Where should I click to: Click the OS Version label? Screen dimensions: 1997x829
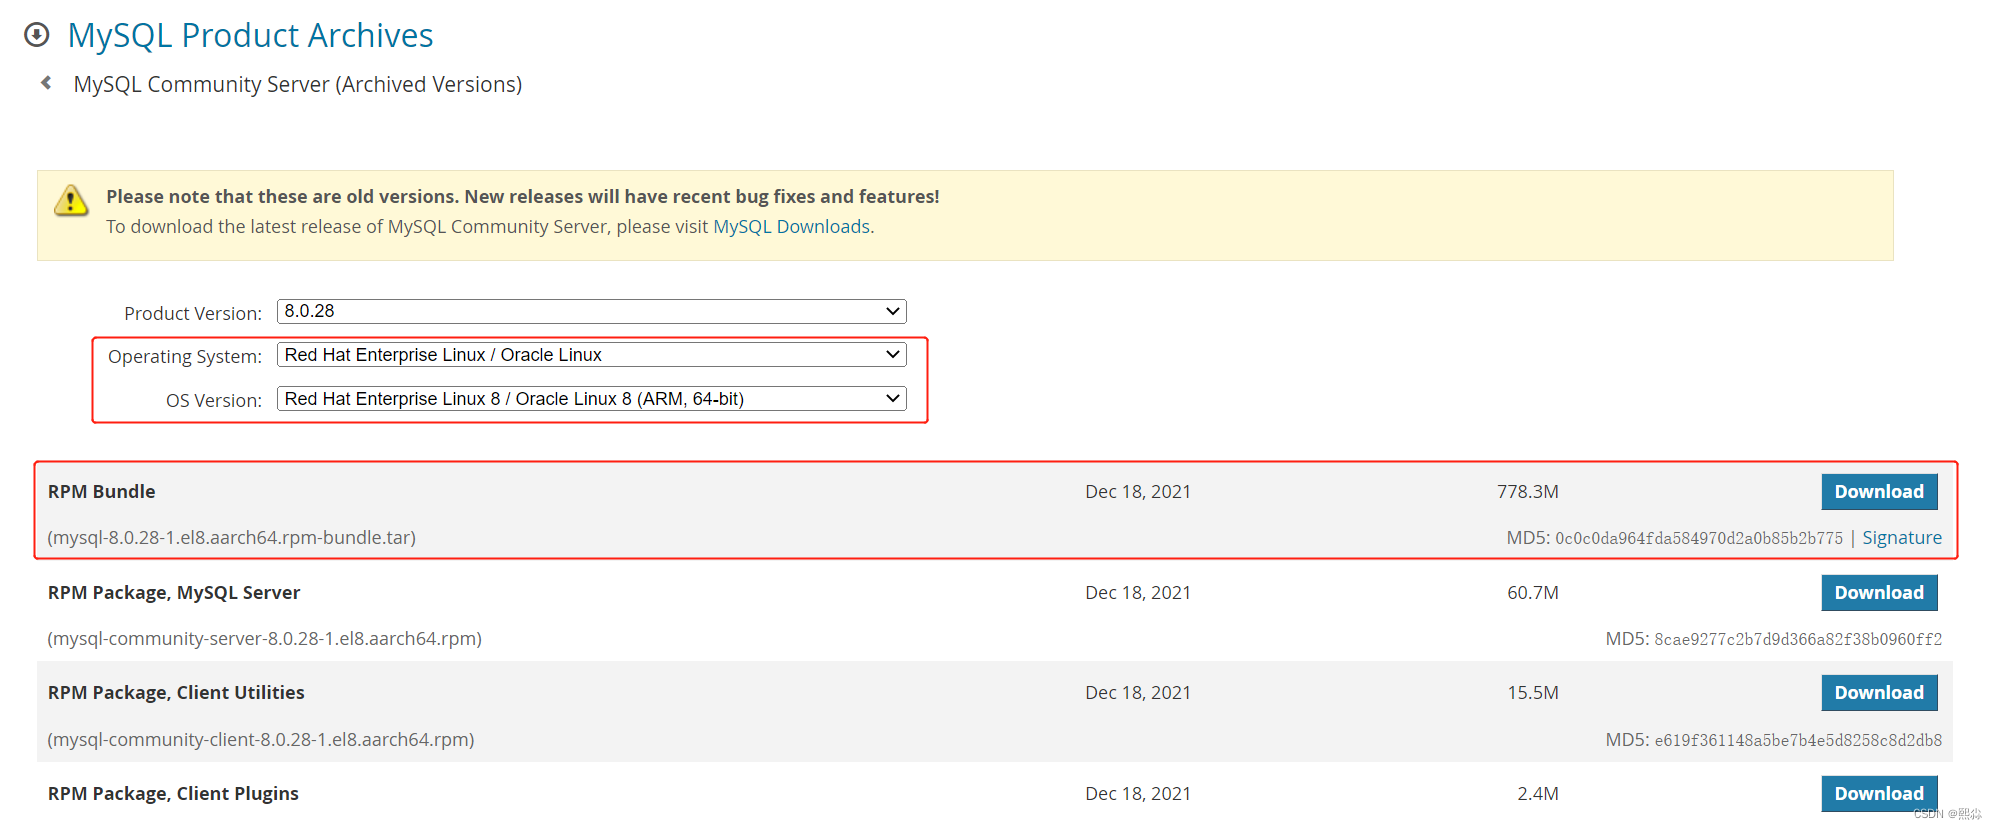pyautogui.click(x=214, y=401)
